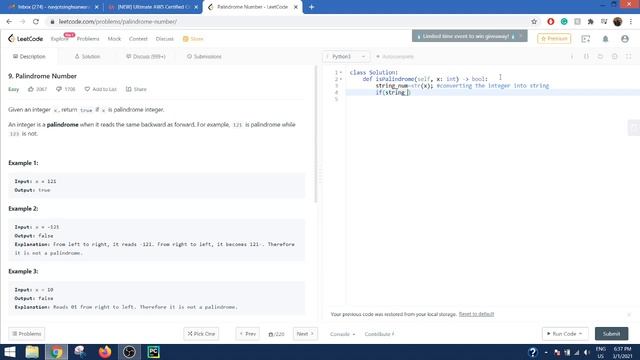Reset code with the revert icon
The height and width of the screenshot is (360, 640).
(600, 56)
